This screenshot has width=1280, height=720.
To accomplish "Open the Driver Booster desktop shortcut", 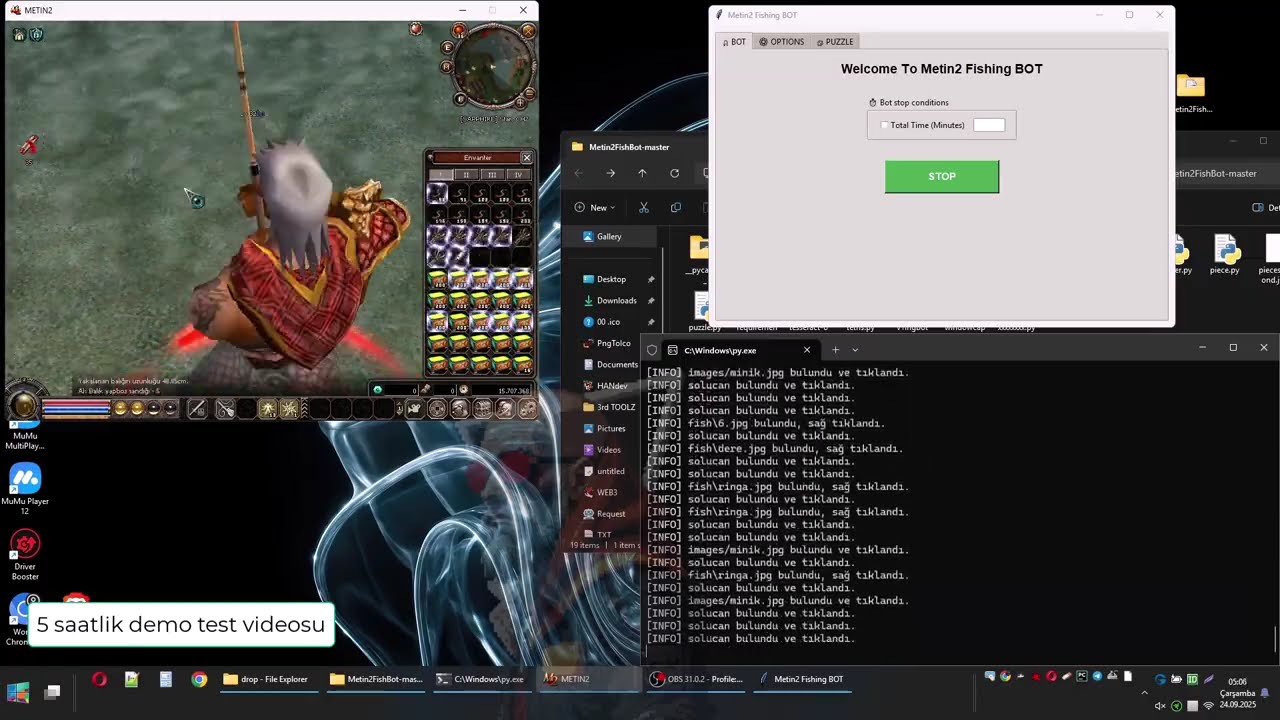I will click(25, 555).
